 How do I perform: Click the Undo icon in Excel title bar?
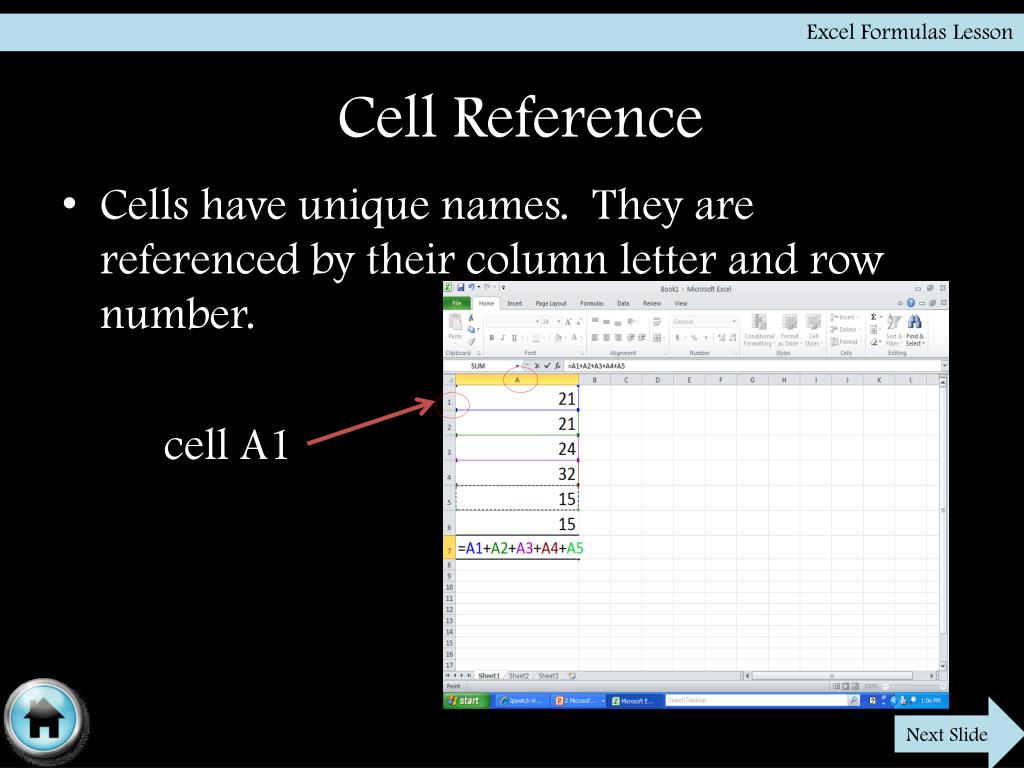[x=472, y=287]
